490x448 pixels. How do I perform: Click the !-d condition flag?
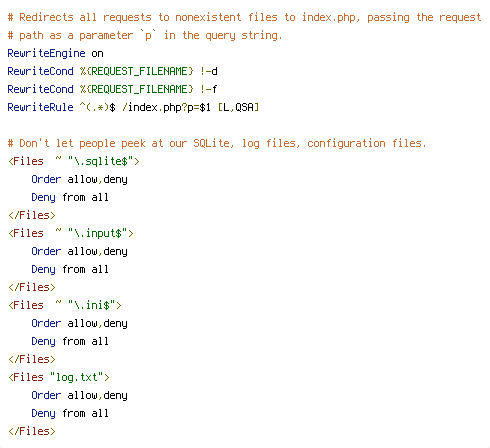(209, 71)
